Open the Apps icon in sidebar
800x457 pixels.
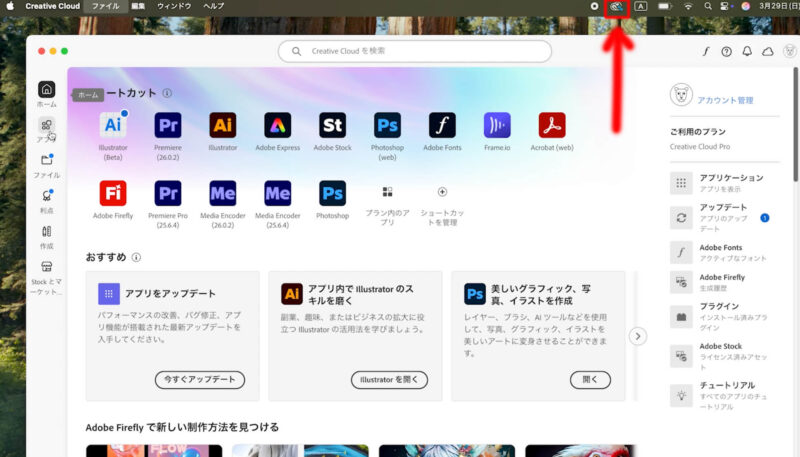click(46, 125)
